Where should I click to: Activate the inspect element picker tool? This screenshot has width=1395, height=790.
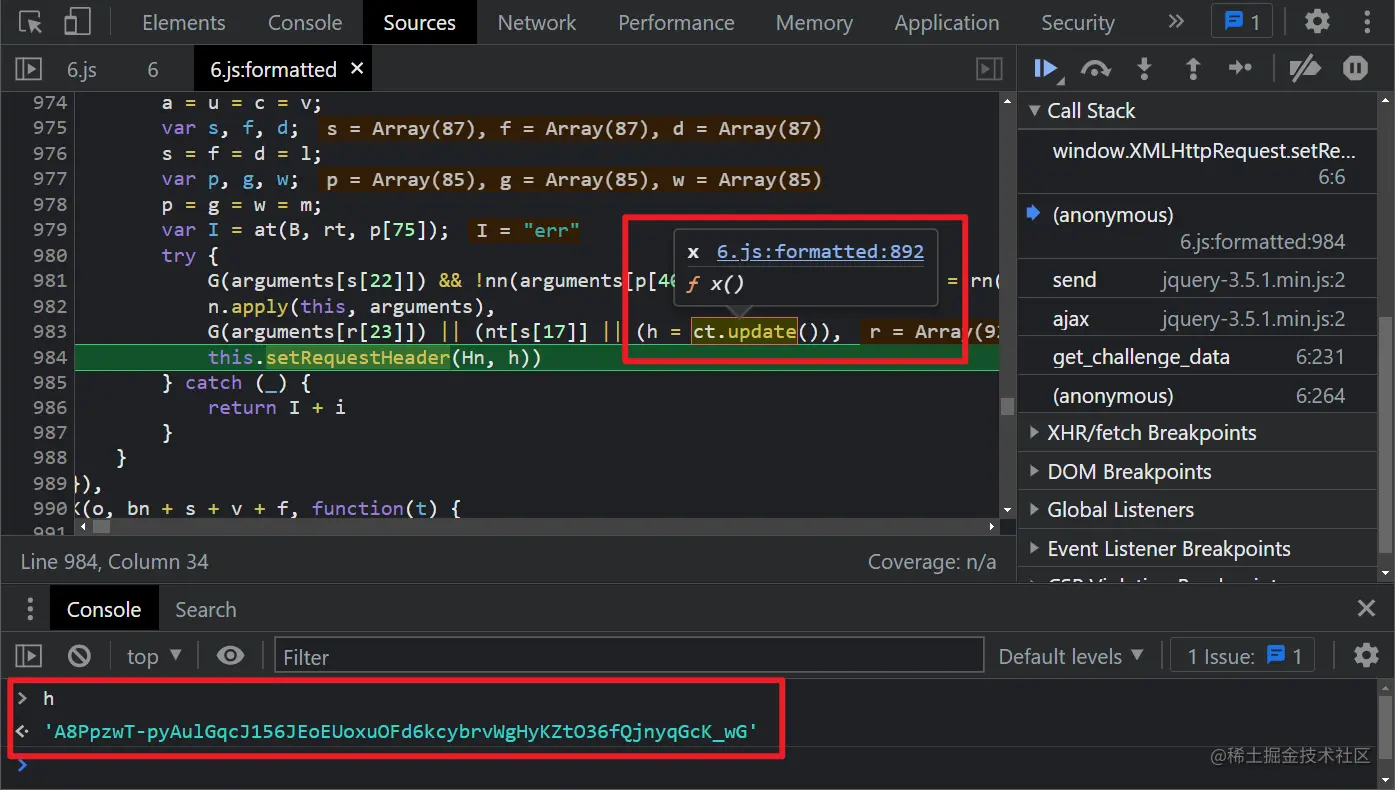coord(31,22)
